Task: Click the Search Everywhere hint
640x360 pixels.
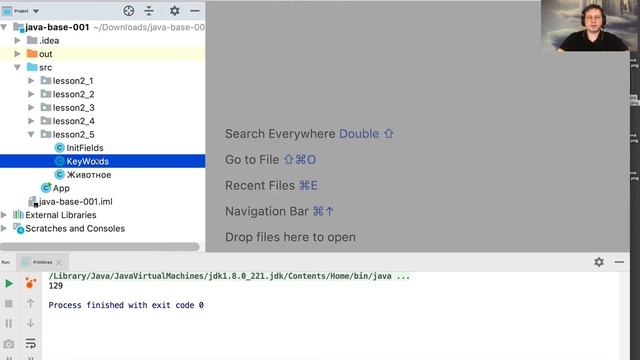Action: point(309,134)
